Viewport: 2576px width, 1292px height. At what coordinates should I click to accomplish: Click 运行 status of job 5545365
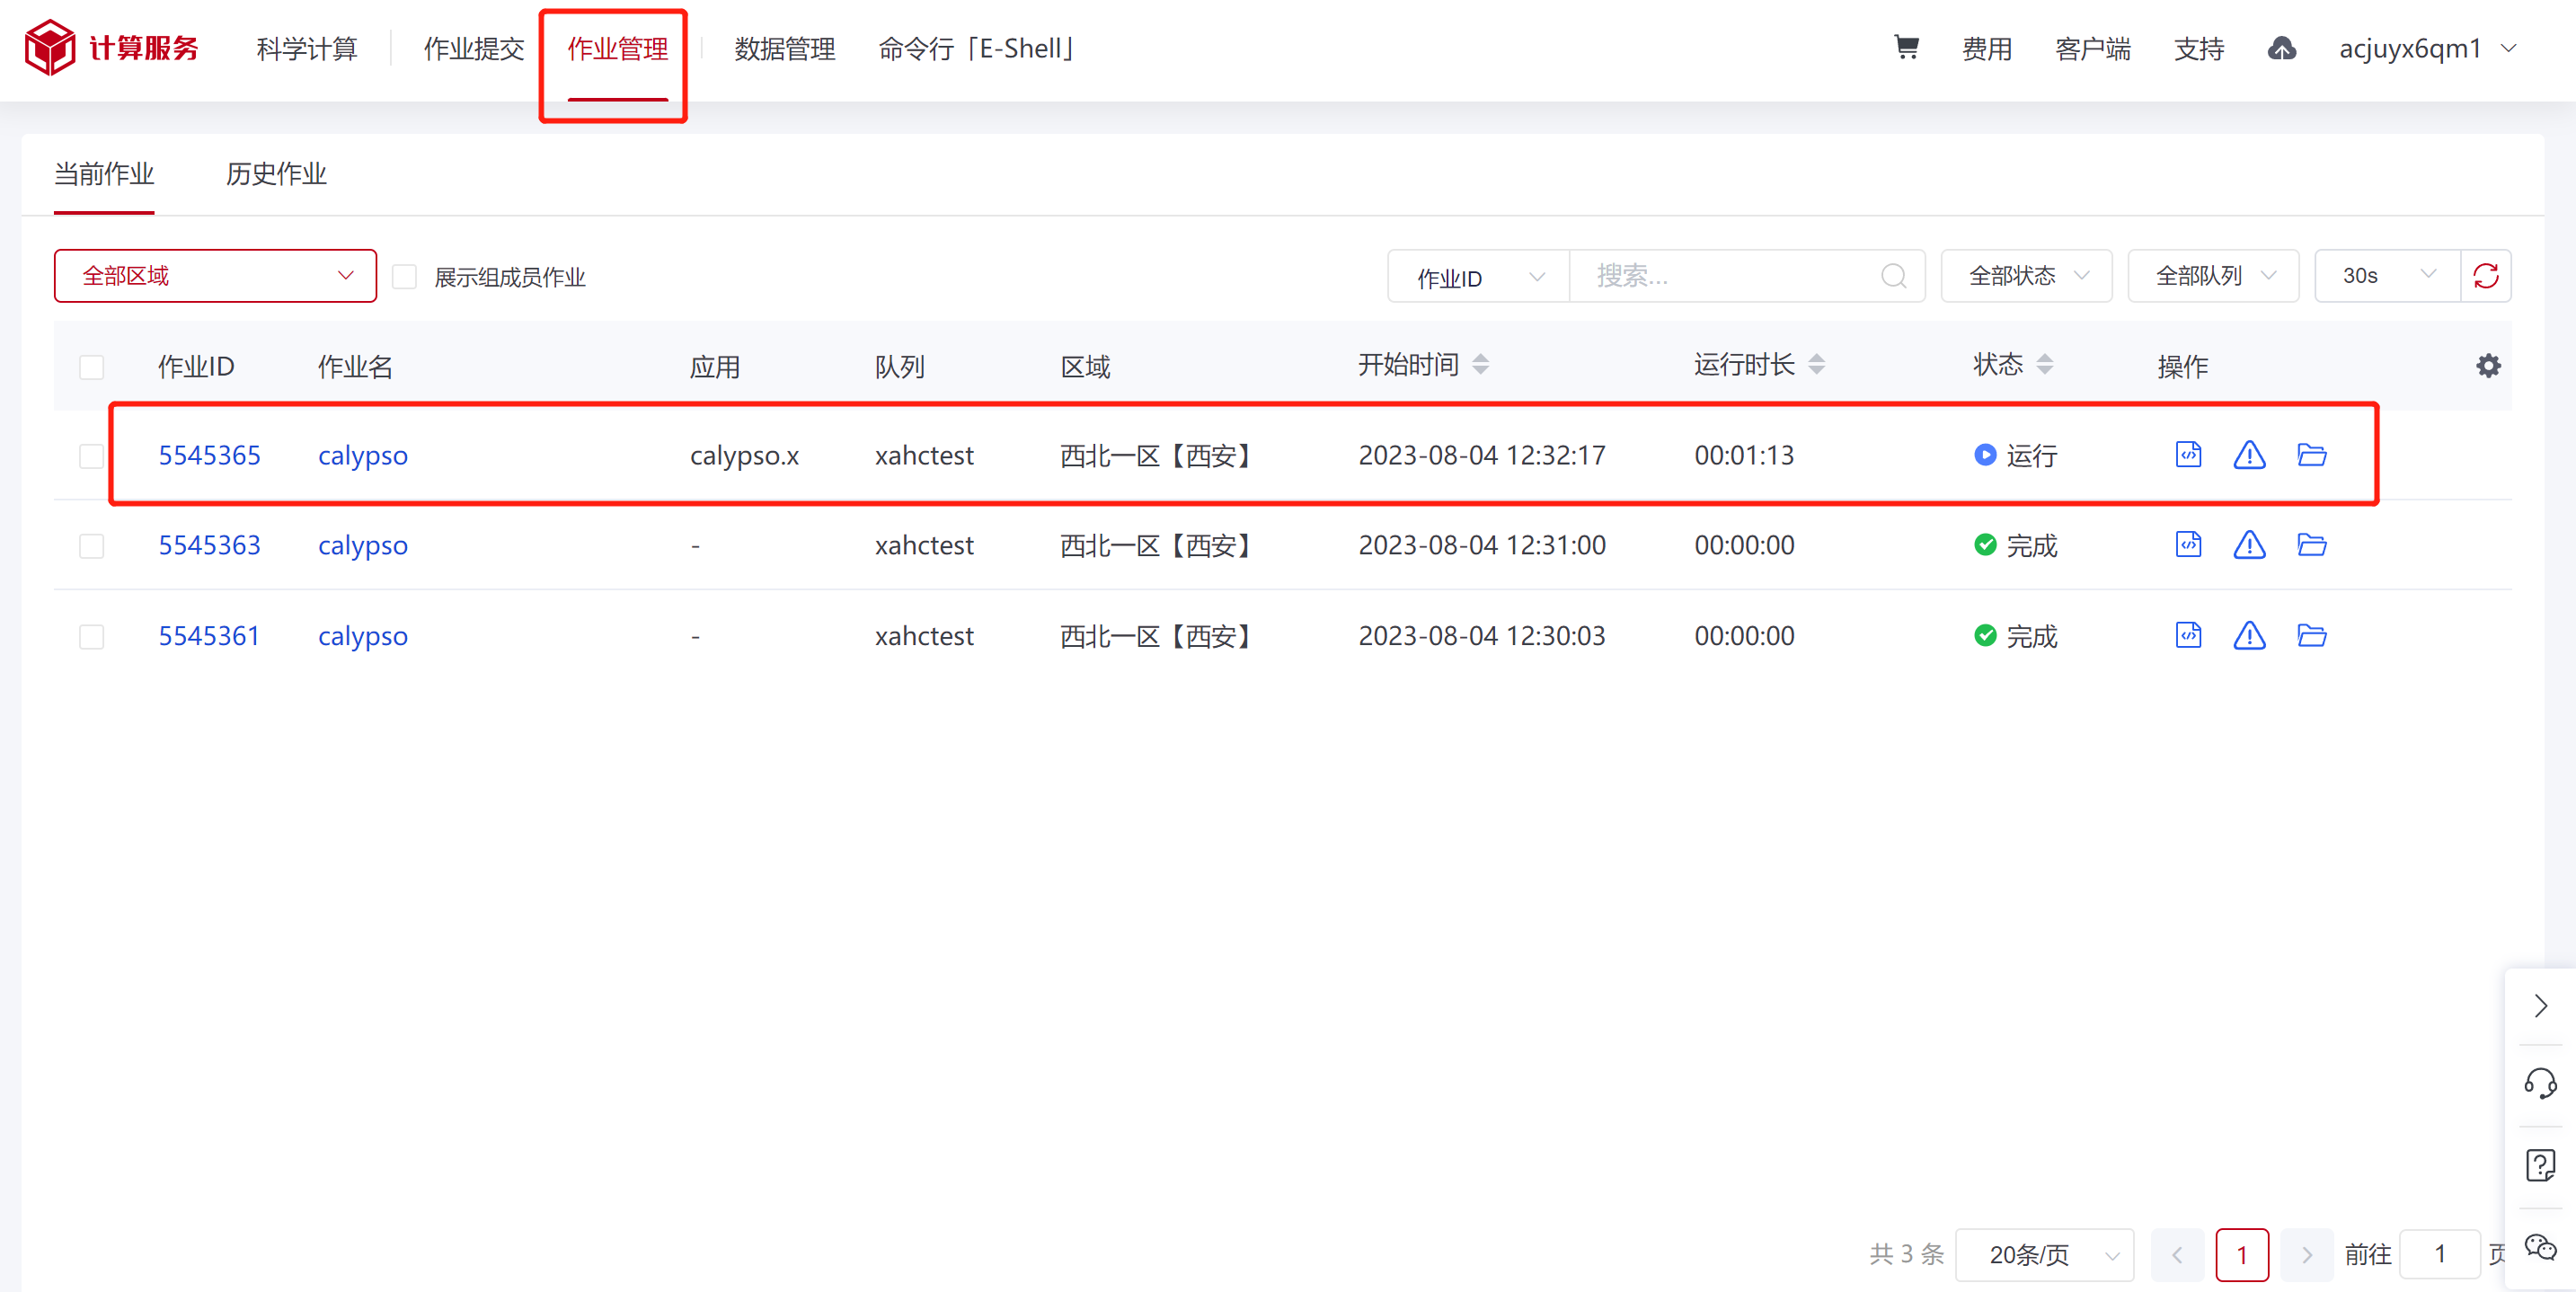point(2016,456)
